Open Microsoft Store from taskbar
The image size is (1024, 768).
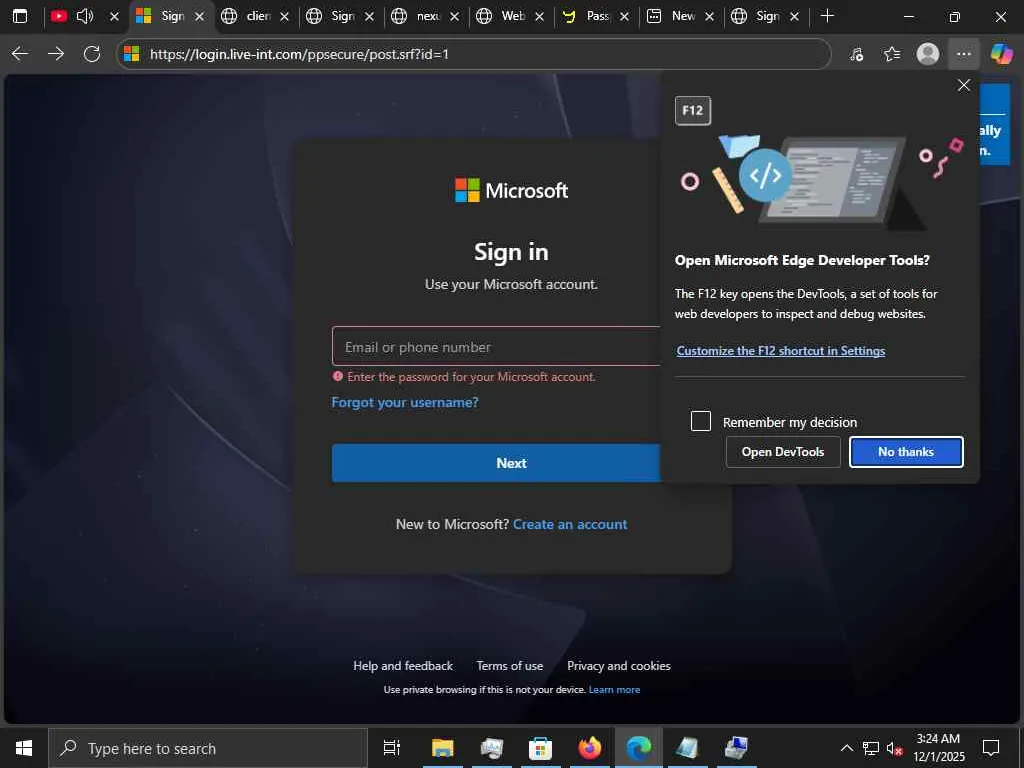coord(540,748)
